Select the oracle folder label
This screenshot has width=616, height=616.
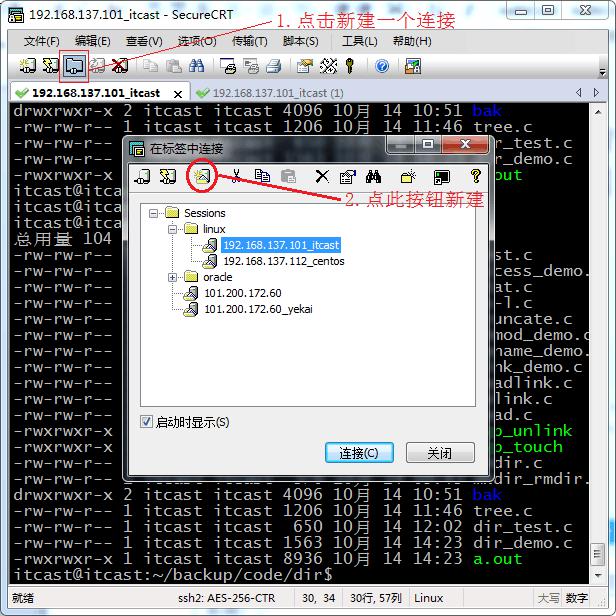point(218,277)
